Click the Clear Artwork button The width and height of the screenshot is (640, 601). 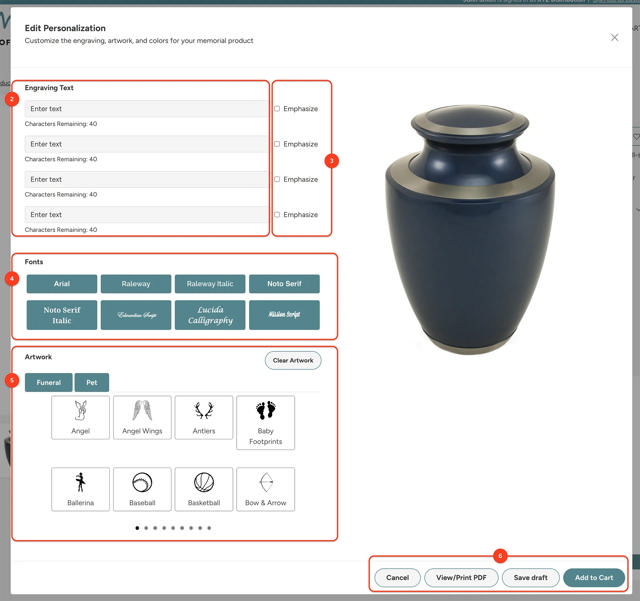click(293, 361)
